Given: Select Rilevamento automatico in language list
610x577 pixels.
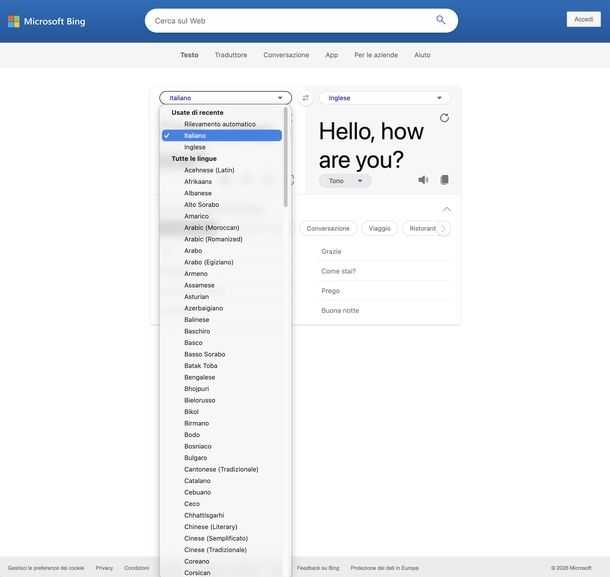Looking at the screenshot, I should point(222,124).
